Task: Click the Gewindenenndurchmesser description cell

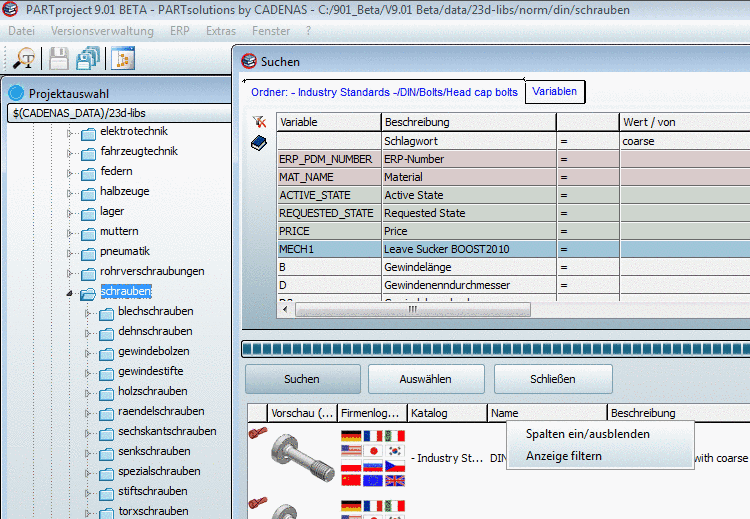Action: [469, 285]
